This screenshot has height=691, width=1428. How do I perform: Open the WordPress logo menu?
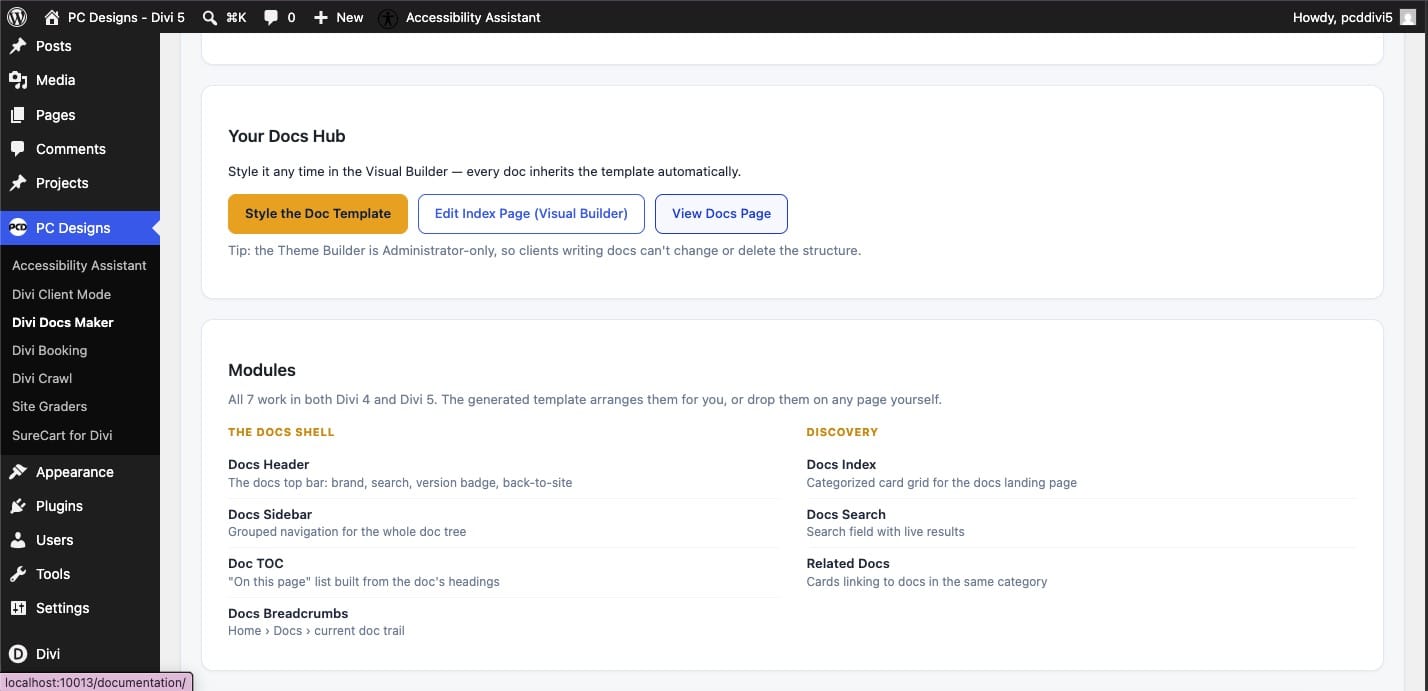click(17, 17)
